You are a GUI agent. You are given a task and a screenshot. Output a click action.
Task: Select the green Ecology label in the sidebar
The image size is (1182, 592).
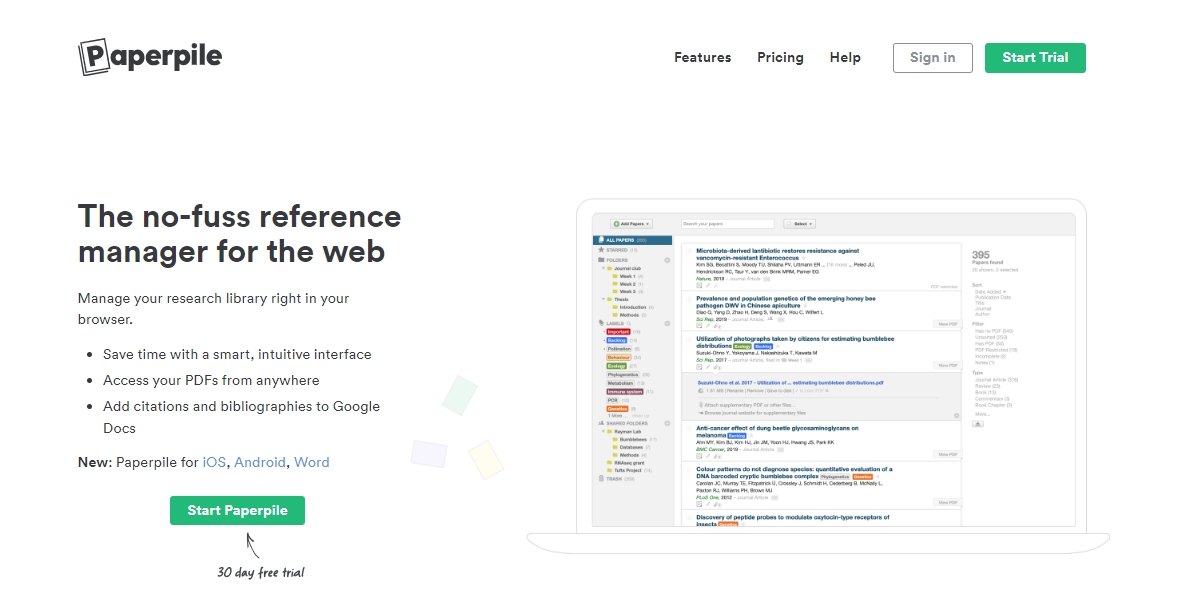tap(617, 366)
